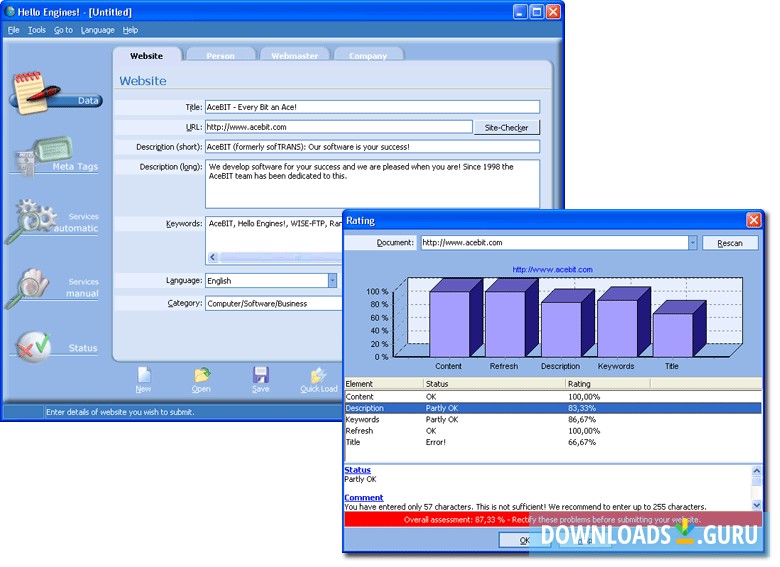Click the Hello Engines! title bar globe icon
This screenshot has width=780, height=567.
pyautogui.click(x=9, y=11)
